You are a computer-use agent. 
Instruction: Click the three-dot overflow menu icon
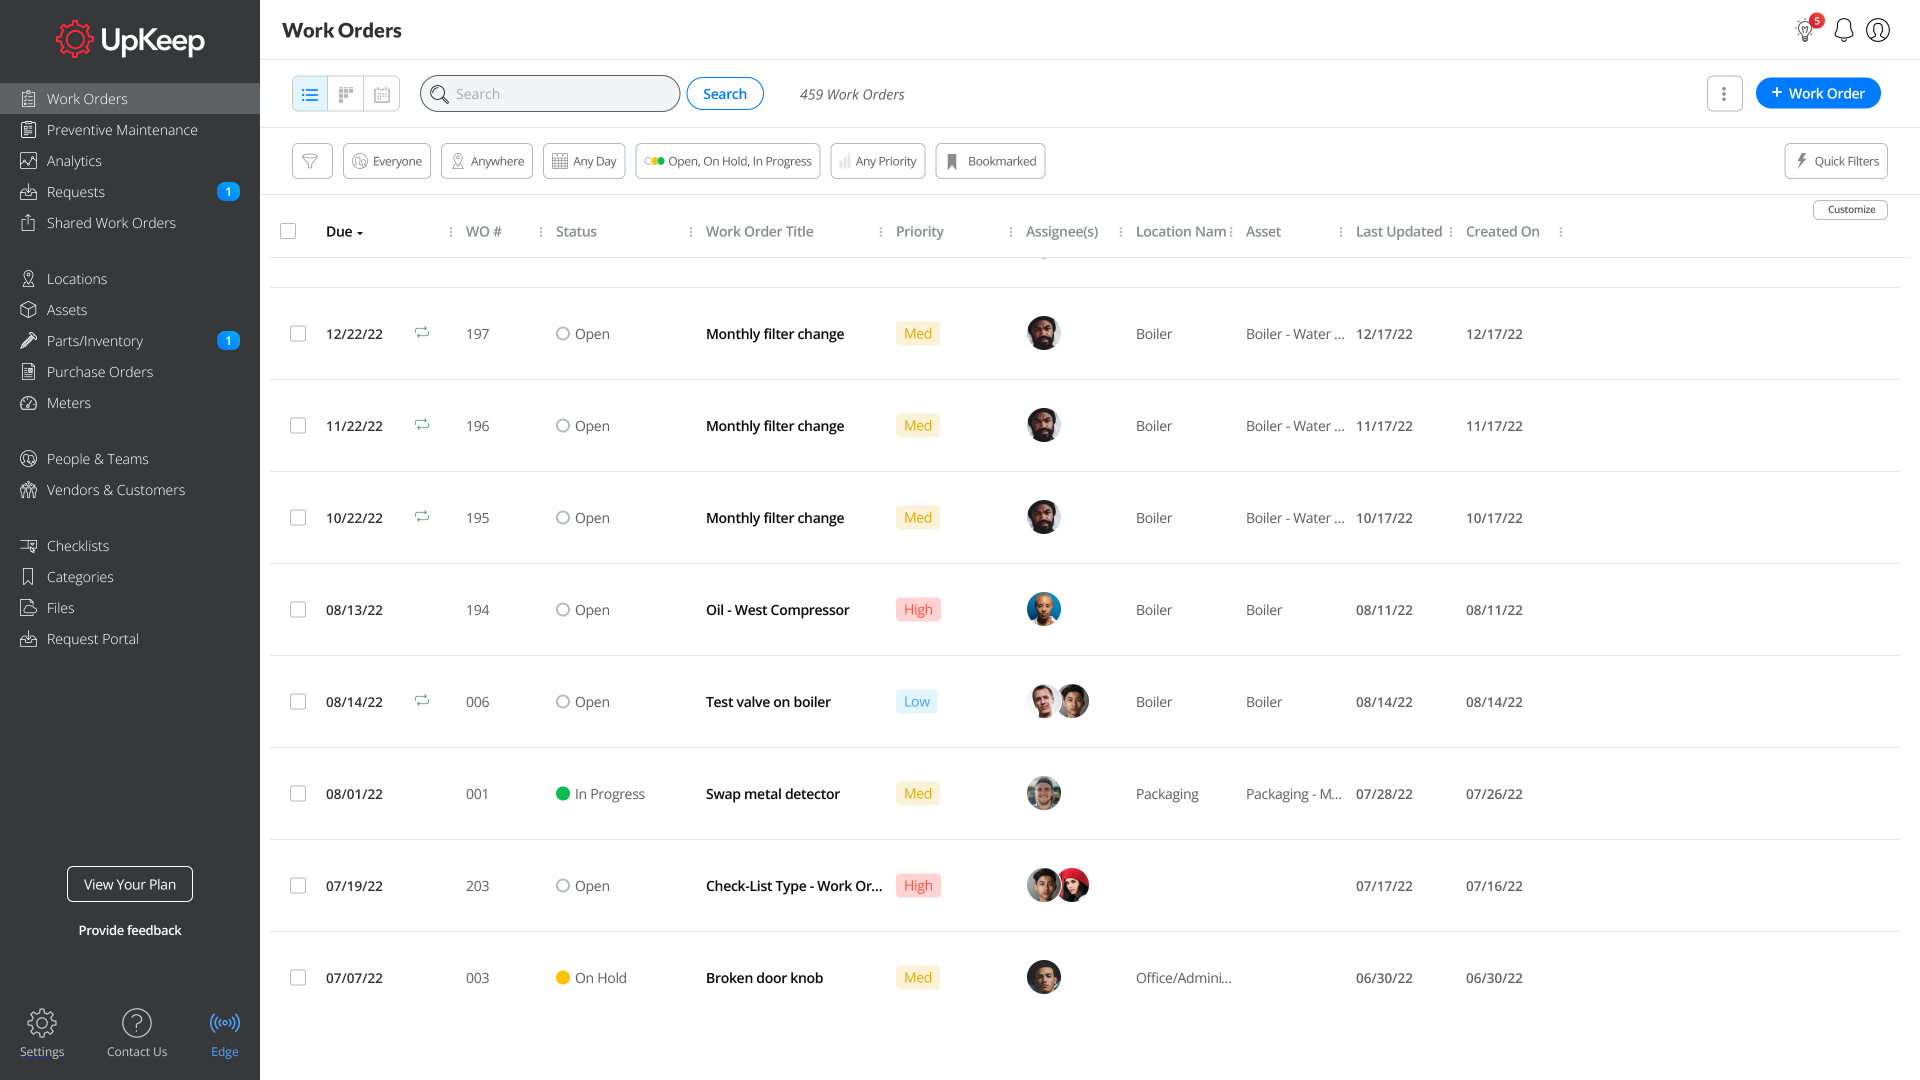click(1725, 94)
